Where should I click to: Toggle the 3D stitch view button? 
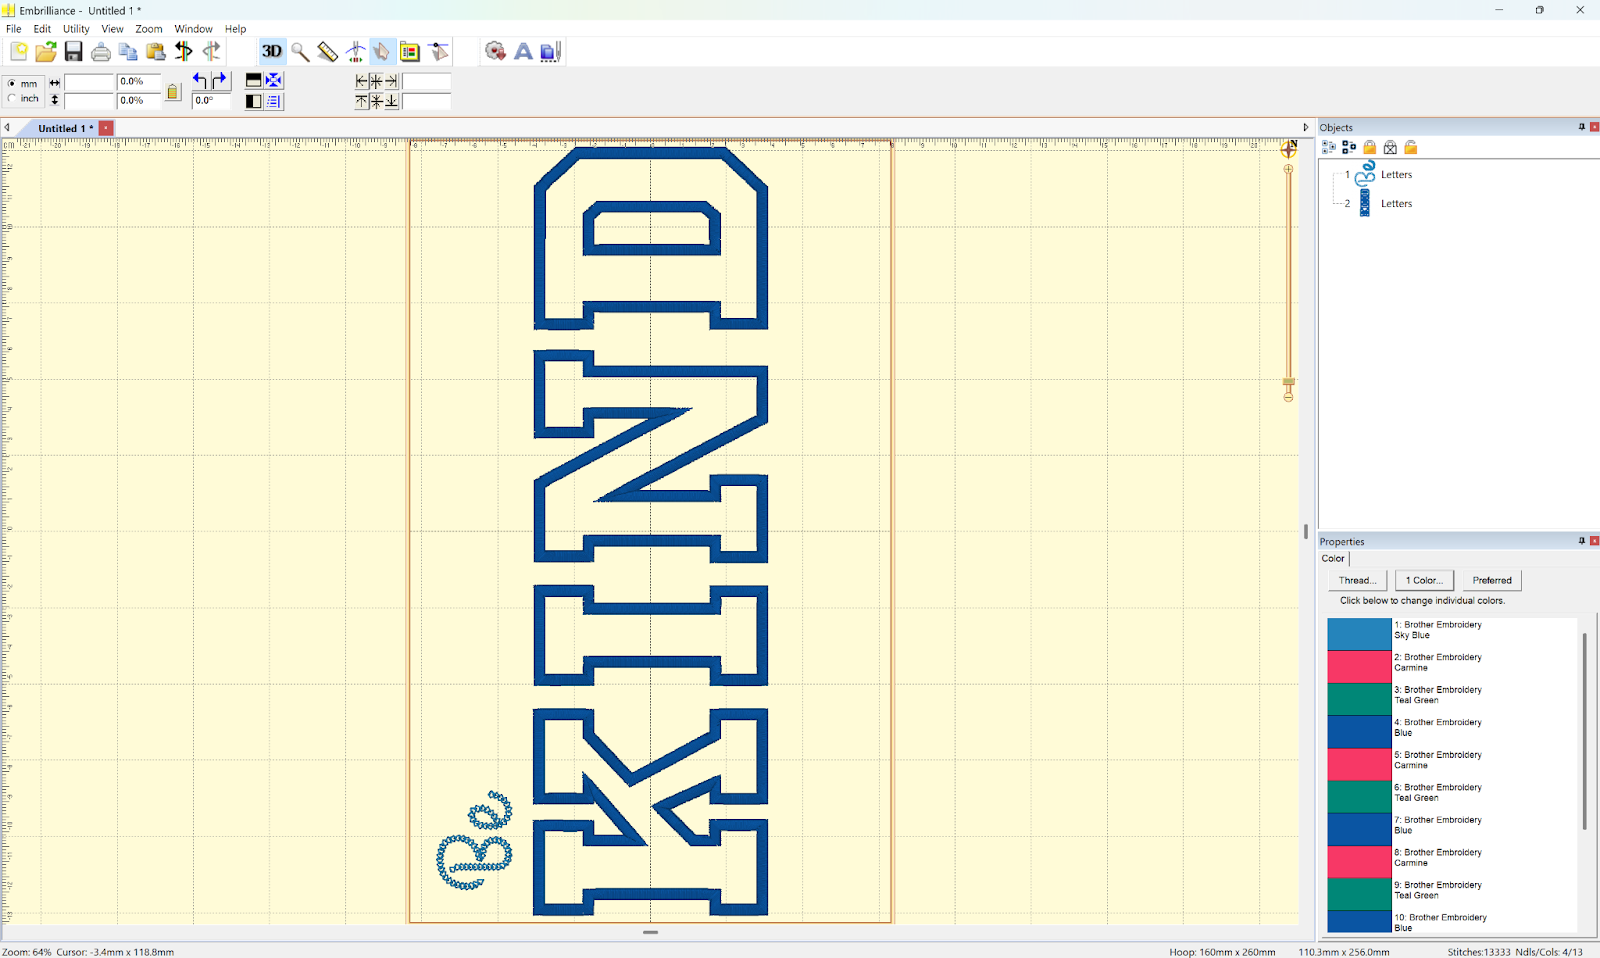point(271,51)
